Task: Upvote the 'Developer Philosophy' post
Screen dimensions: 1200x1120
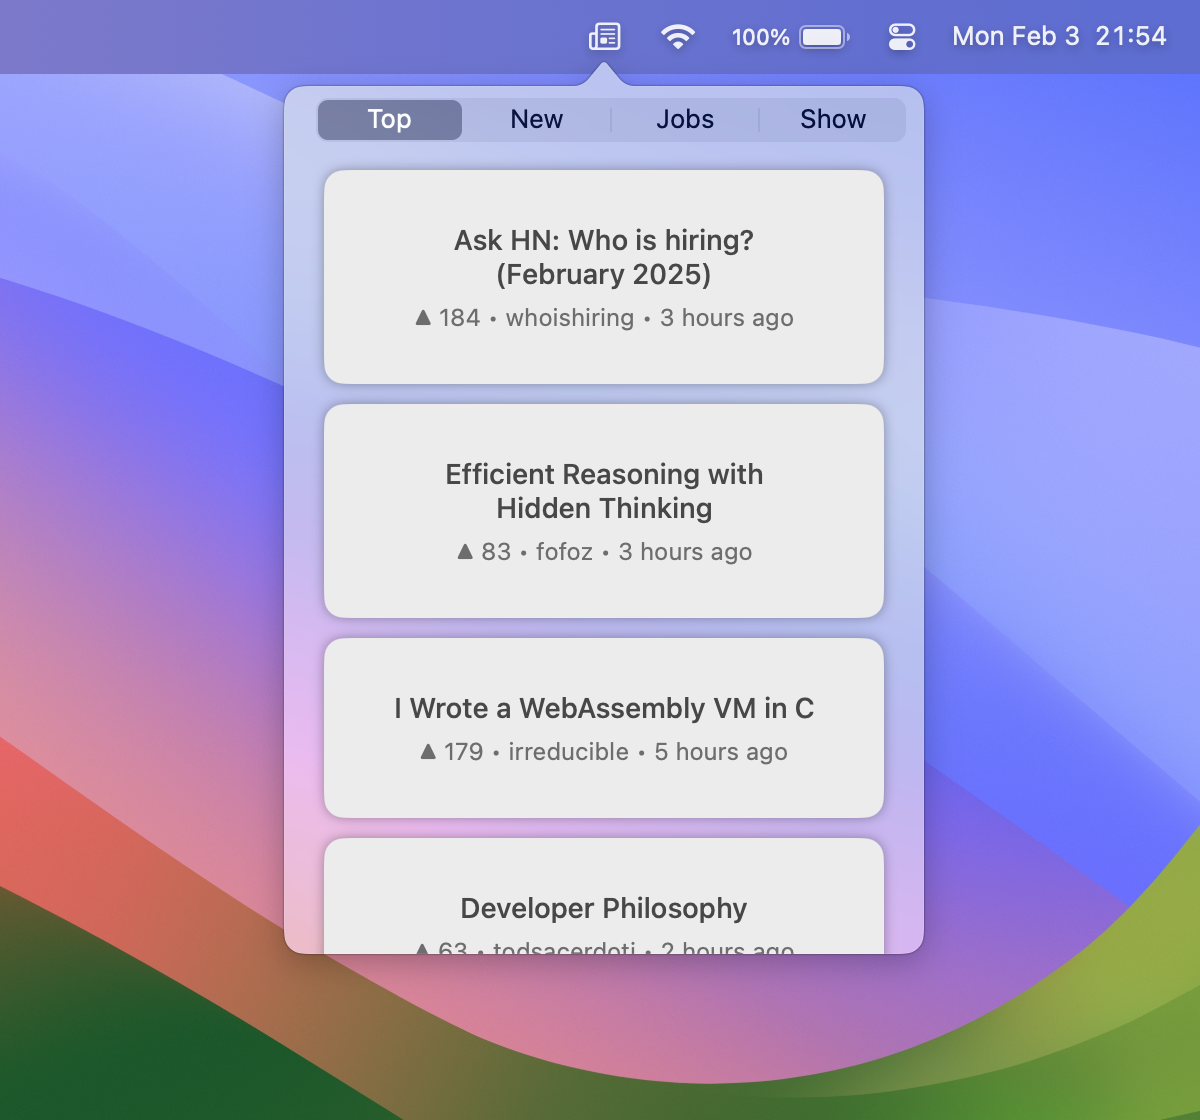Action: 424,948
